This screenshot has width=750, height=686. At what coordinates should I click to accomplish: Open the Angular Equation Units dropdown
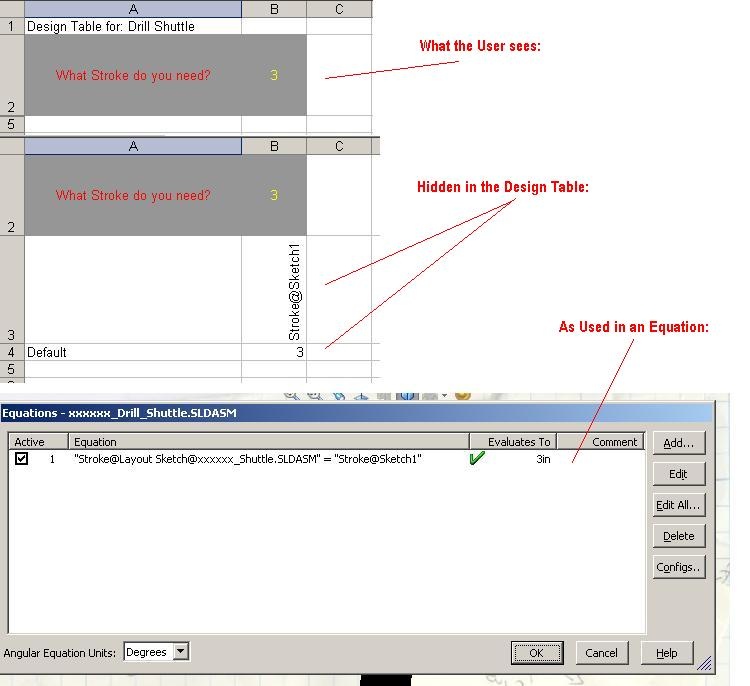180,652
